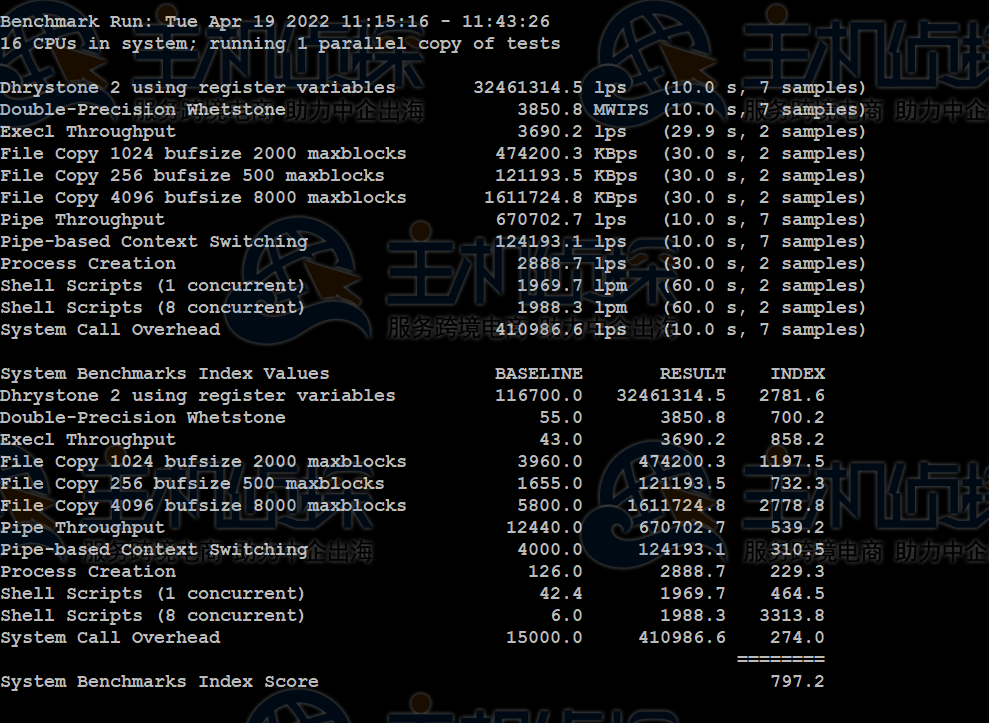Click the Dhrystone index value 2781.6

tap(792, 396)
